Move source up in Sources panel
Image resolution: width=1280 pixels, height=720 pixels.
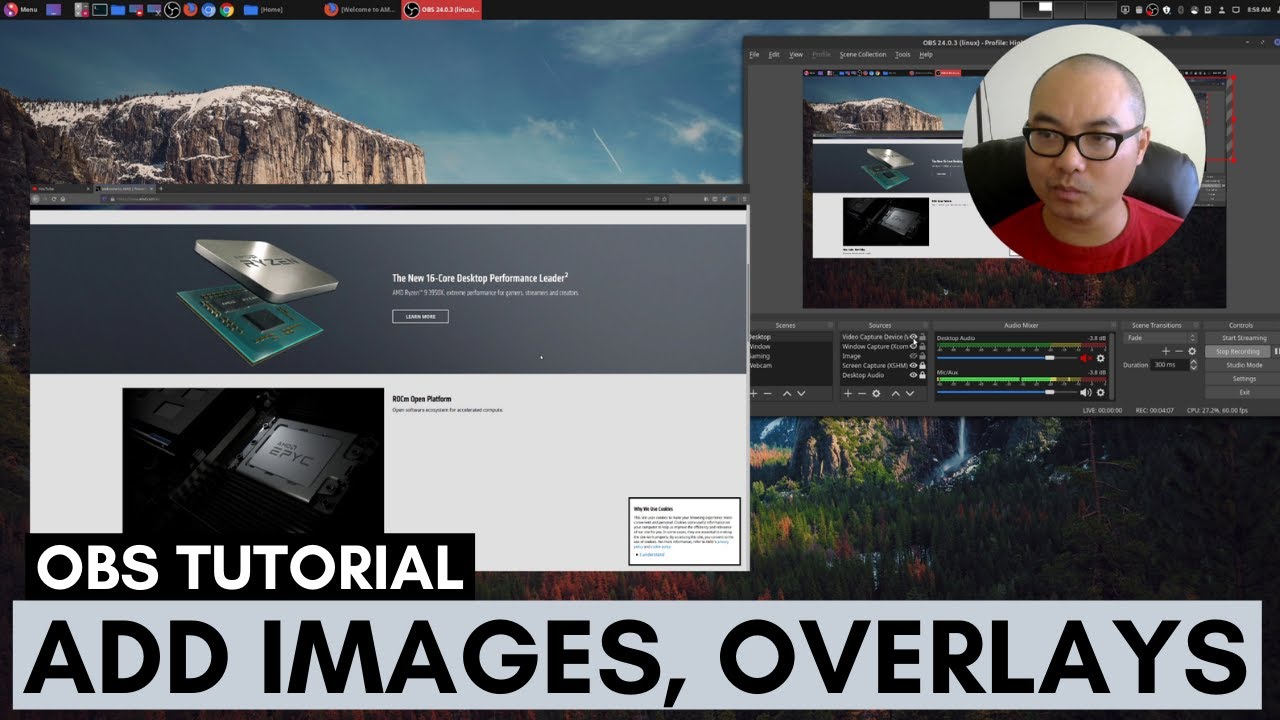pyautogui.click(x=896, y=394)
